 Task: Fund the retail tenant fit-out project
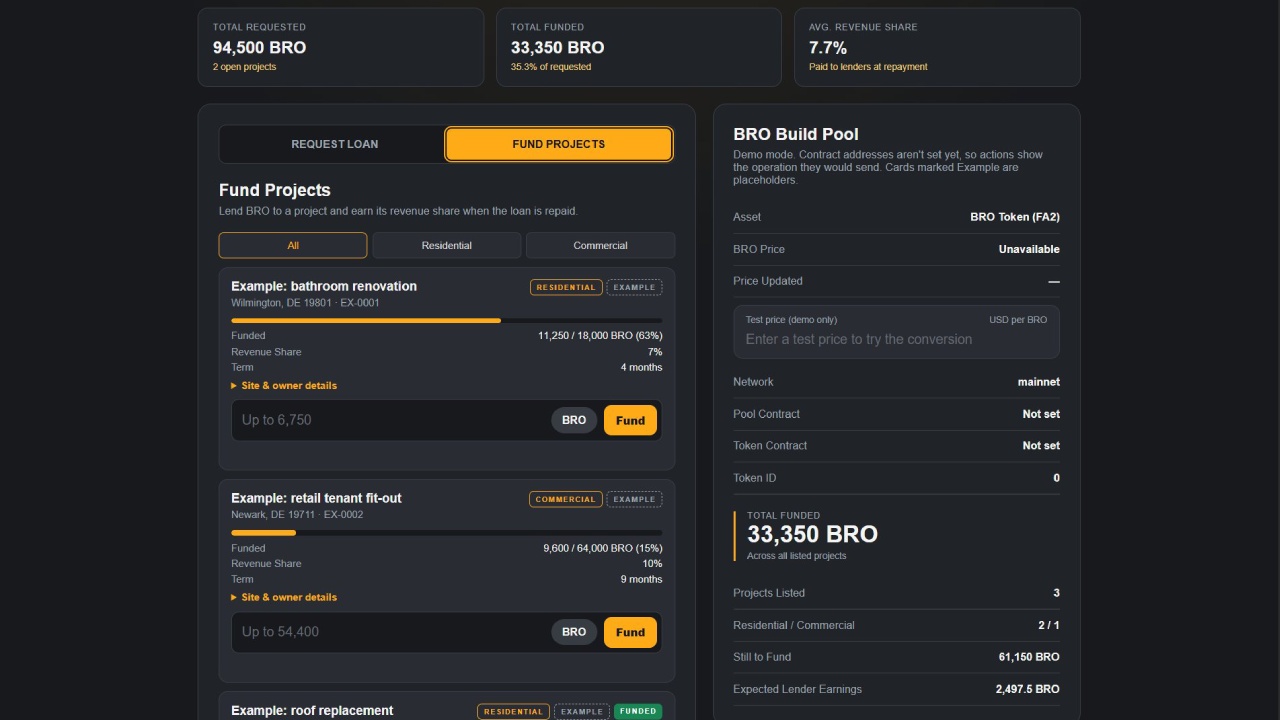pos(630,632)
